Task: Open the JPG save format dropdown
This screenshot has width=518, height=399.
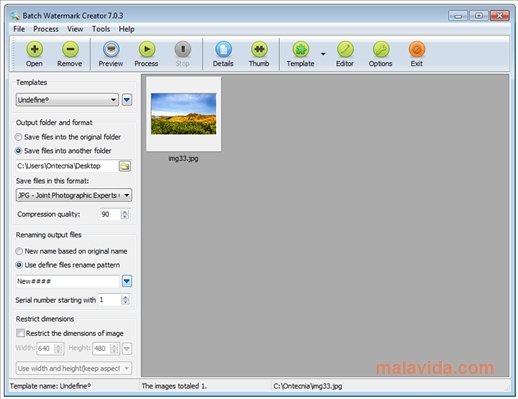Action: point(74,195)
